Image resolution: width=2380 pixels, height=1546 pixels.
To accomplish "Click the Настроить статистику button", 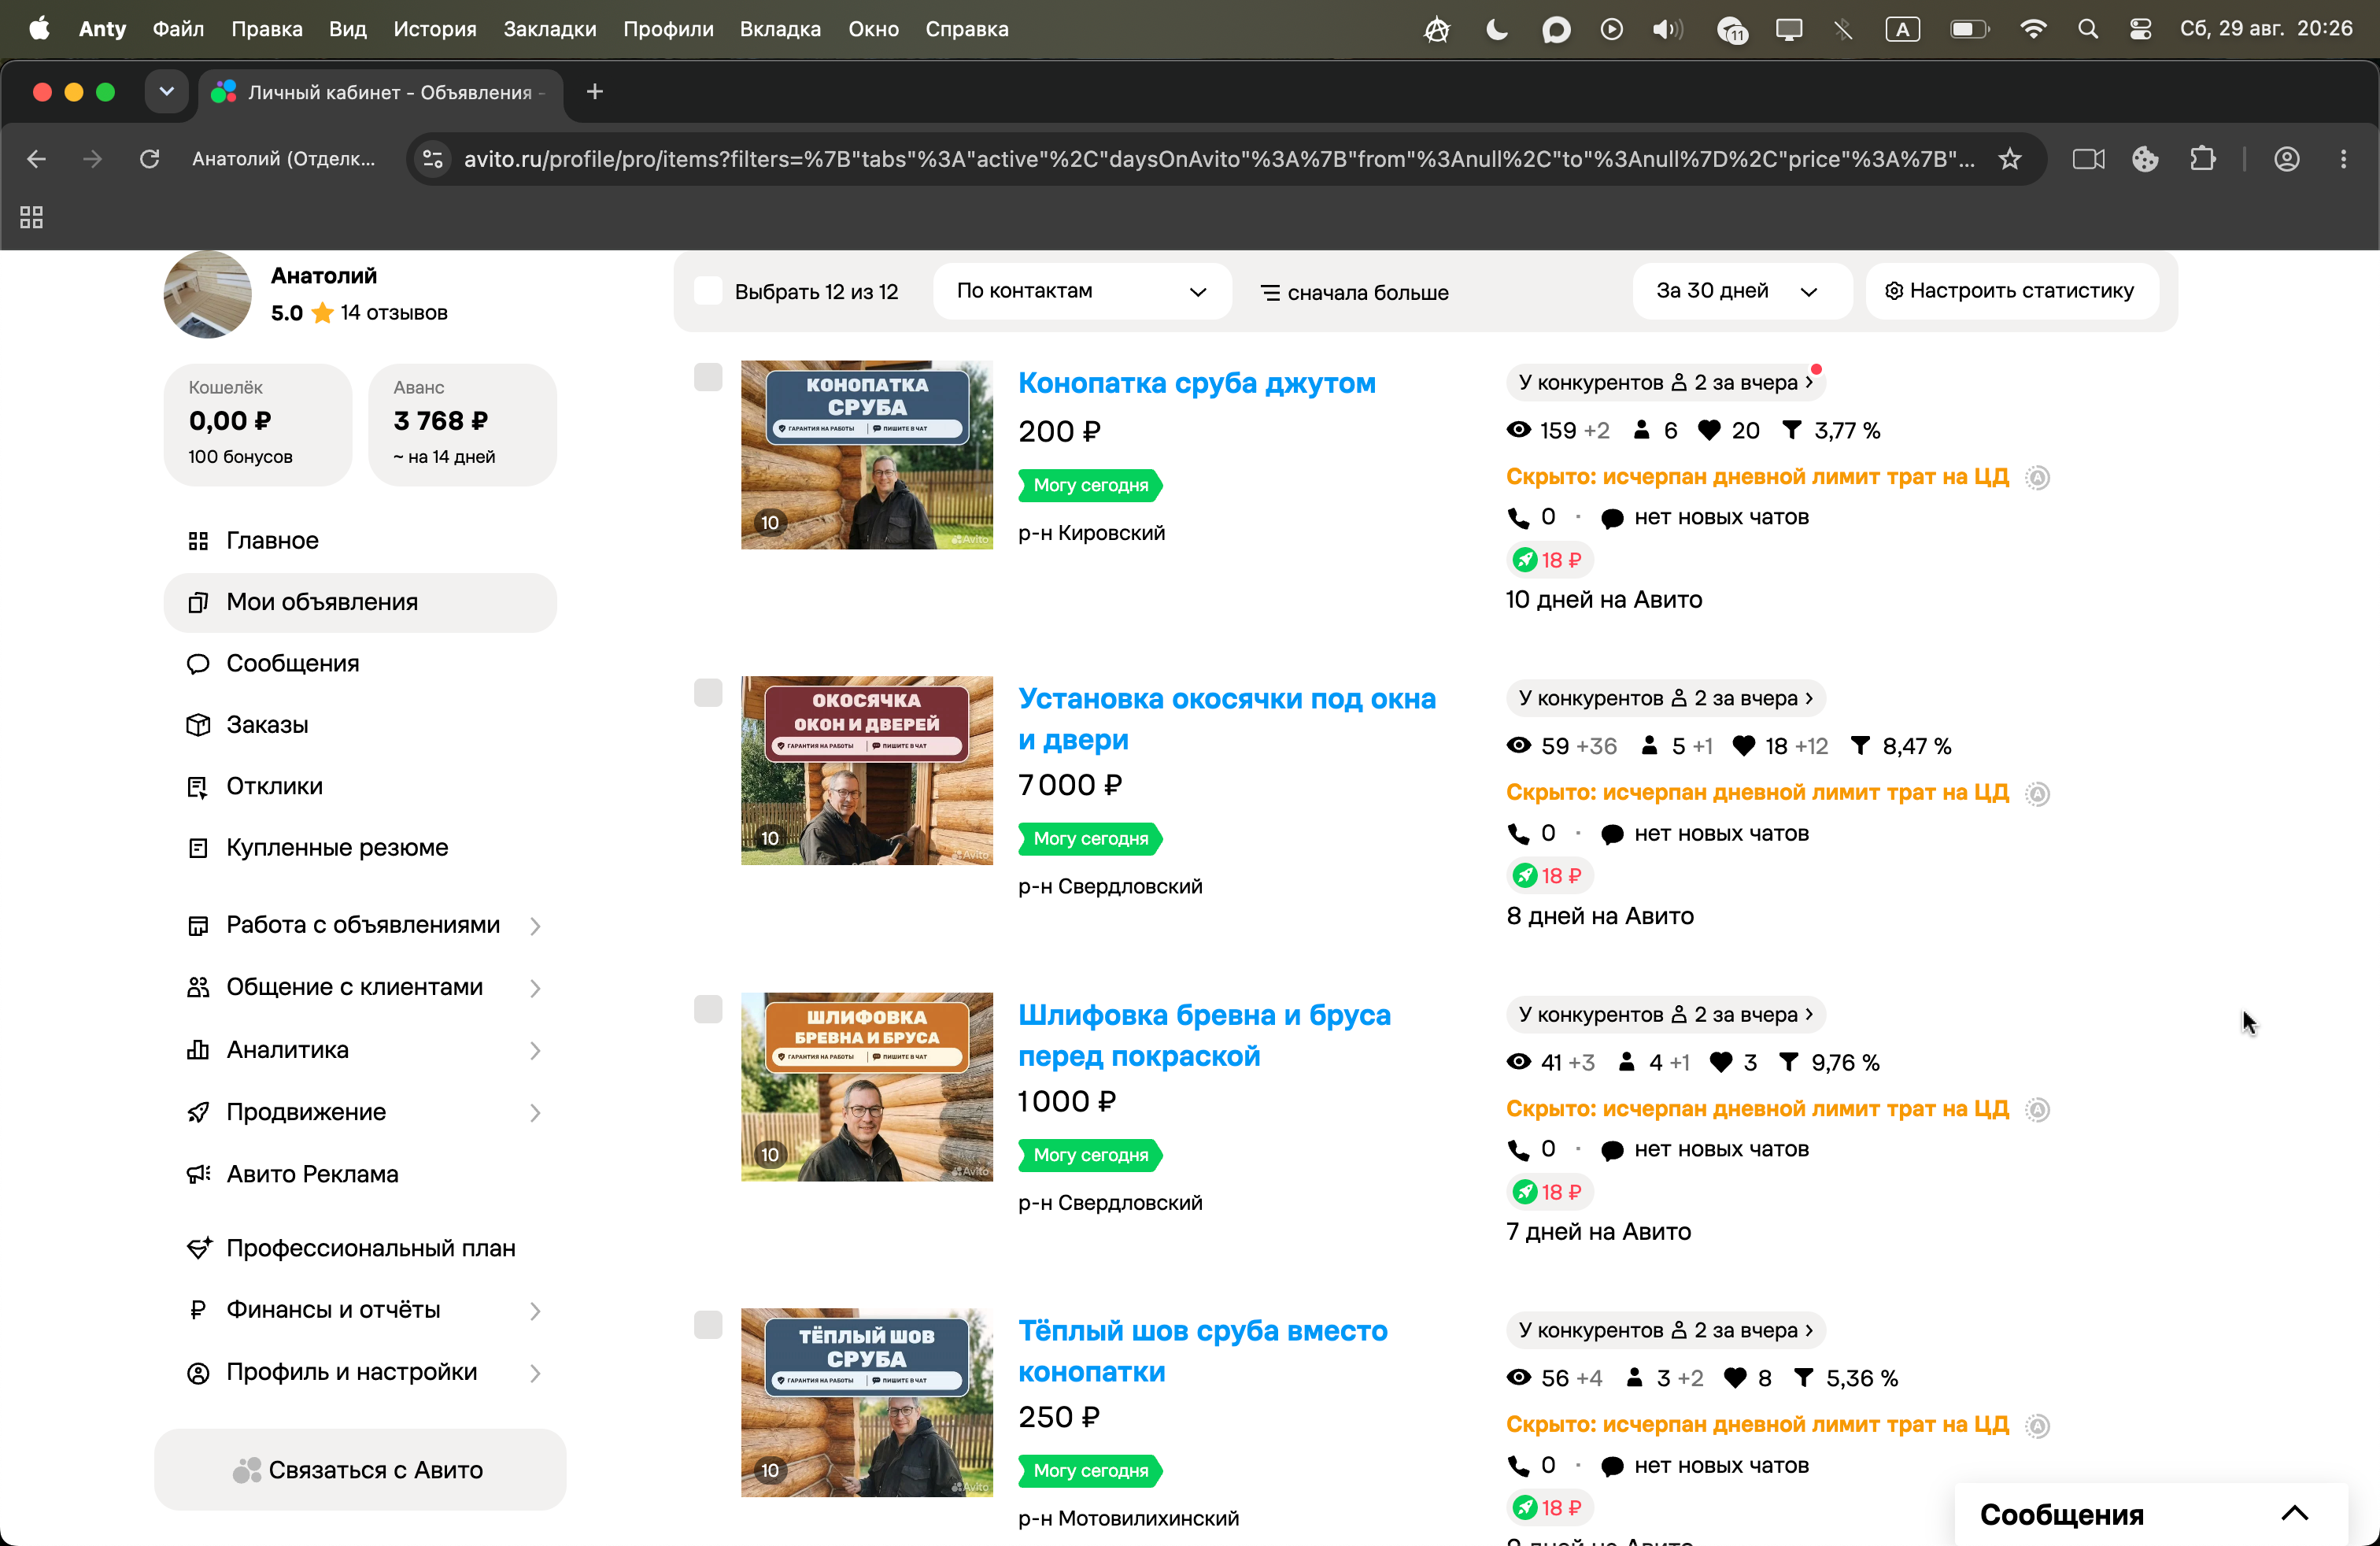I will [2011, 291].
